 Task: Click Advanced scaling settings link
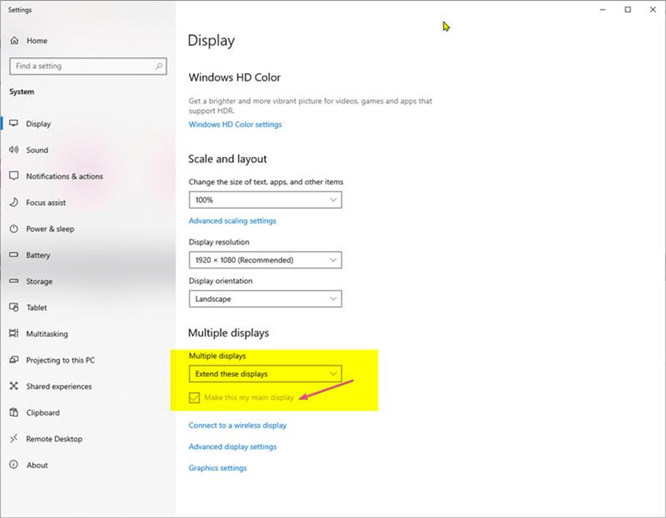pyautogui.click(x=232, y=221)
